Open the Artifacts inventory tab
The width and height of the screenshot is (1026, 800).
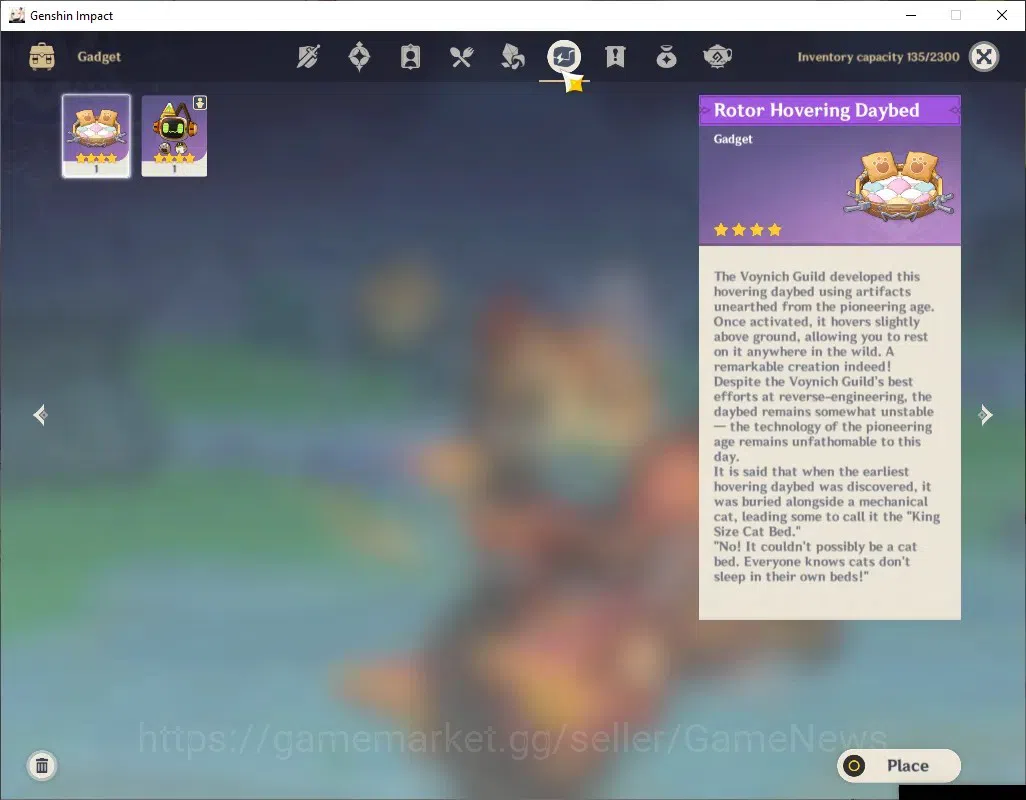tap(359, 56)
